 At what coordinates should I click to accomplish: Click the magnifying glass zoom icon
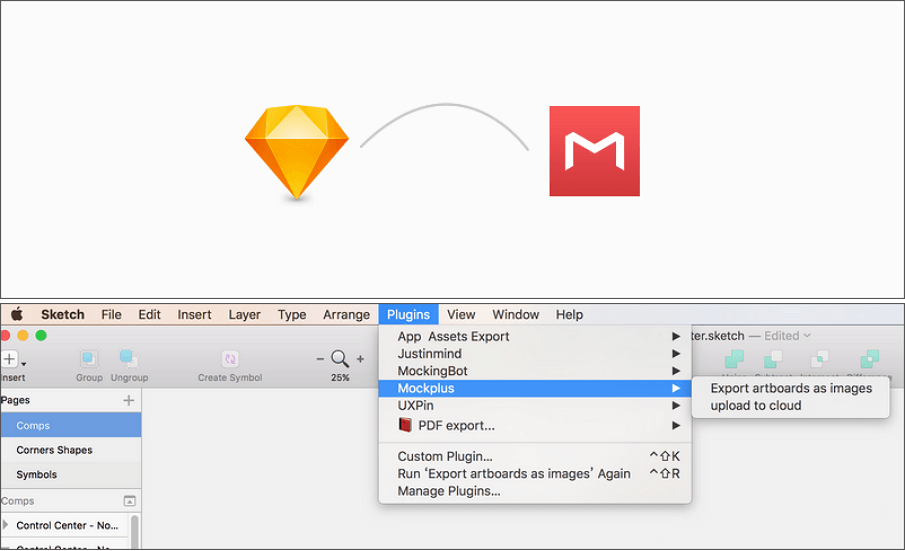pos(340,359)
